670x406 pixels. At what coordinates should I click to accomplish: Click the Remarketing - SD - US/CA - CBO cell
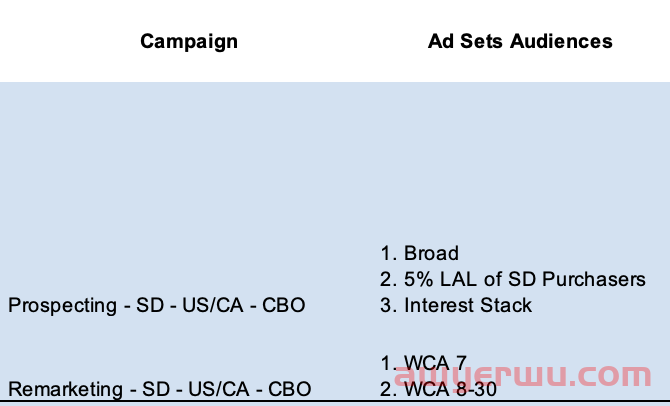click(x=159, y=389)
